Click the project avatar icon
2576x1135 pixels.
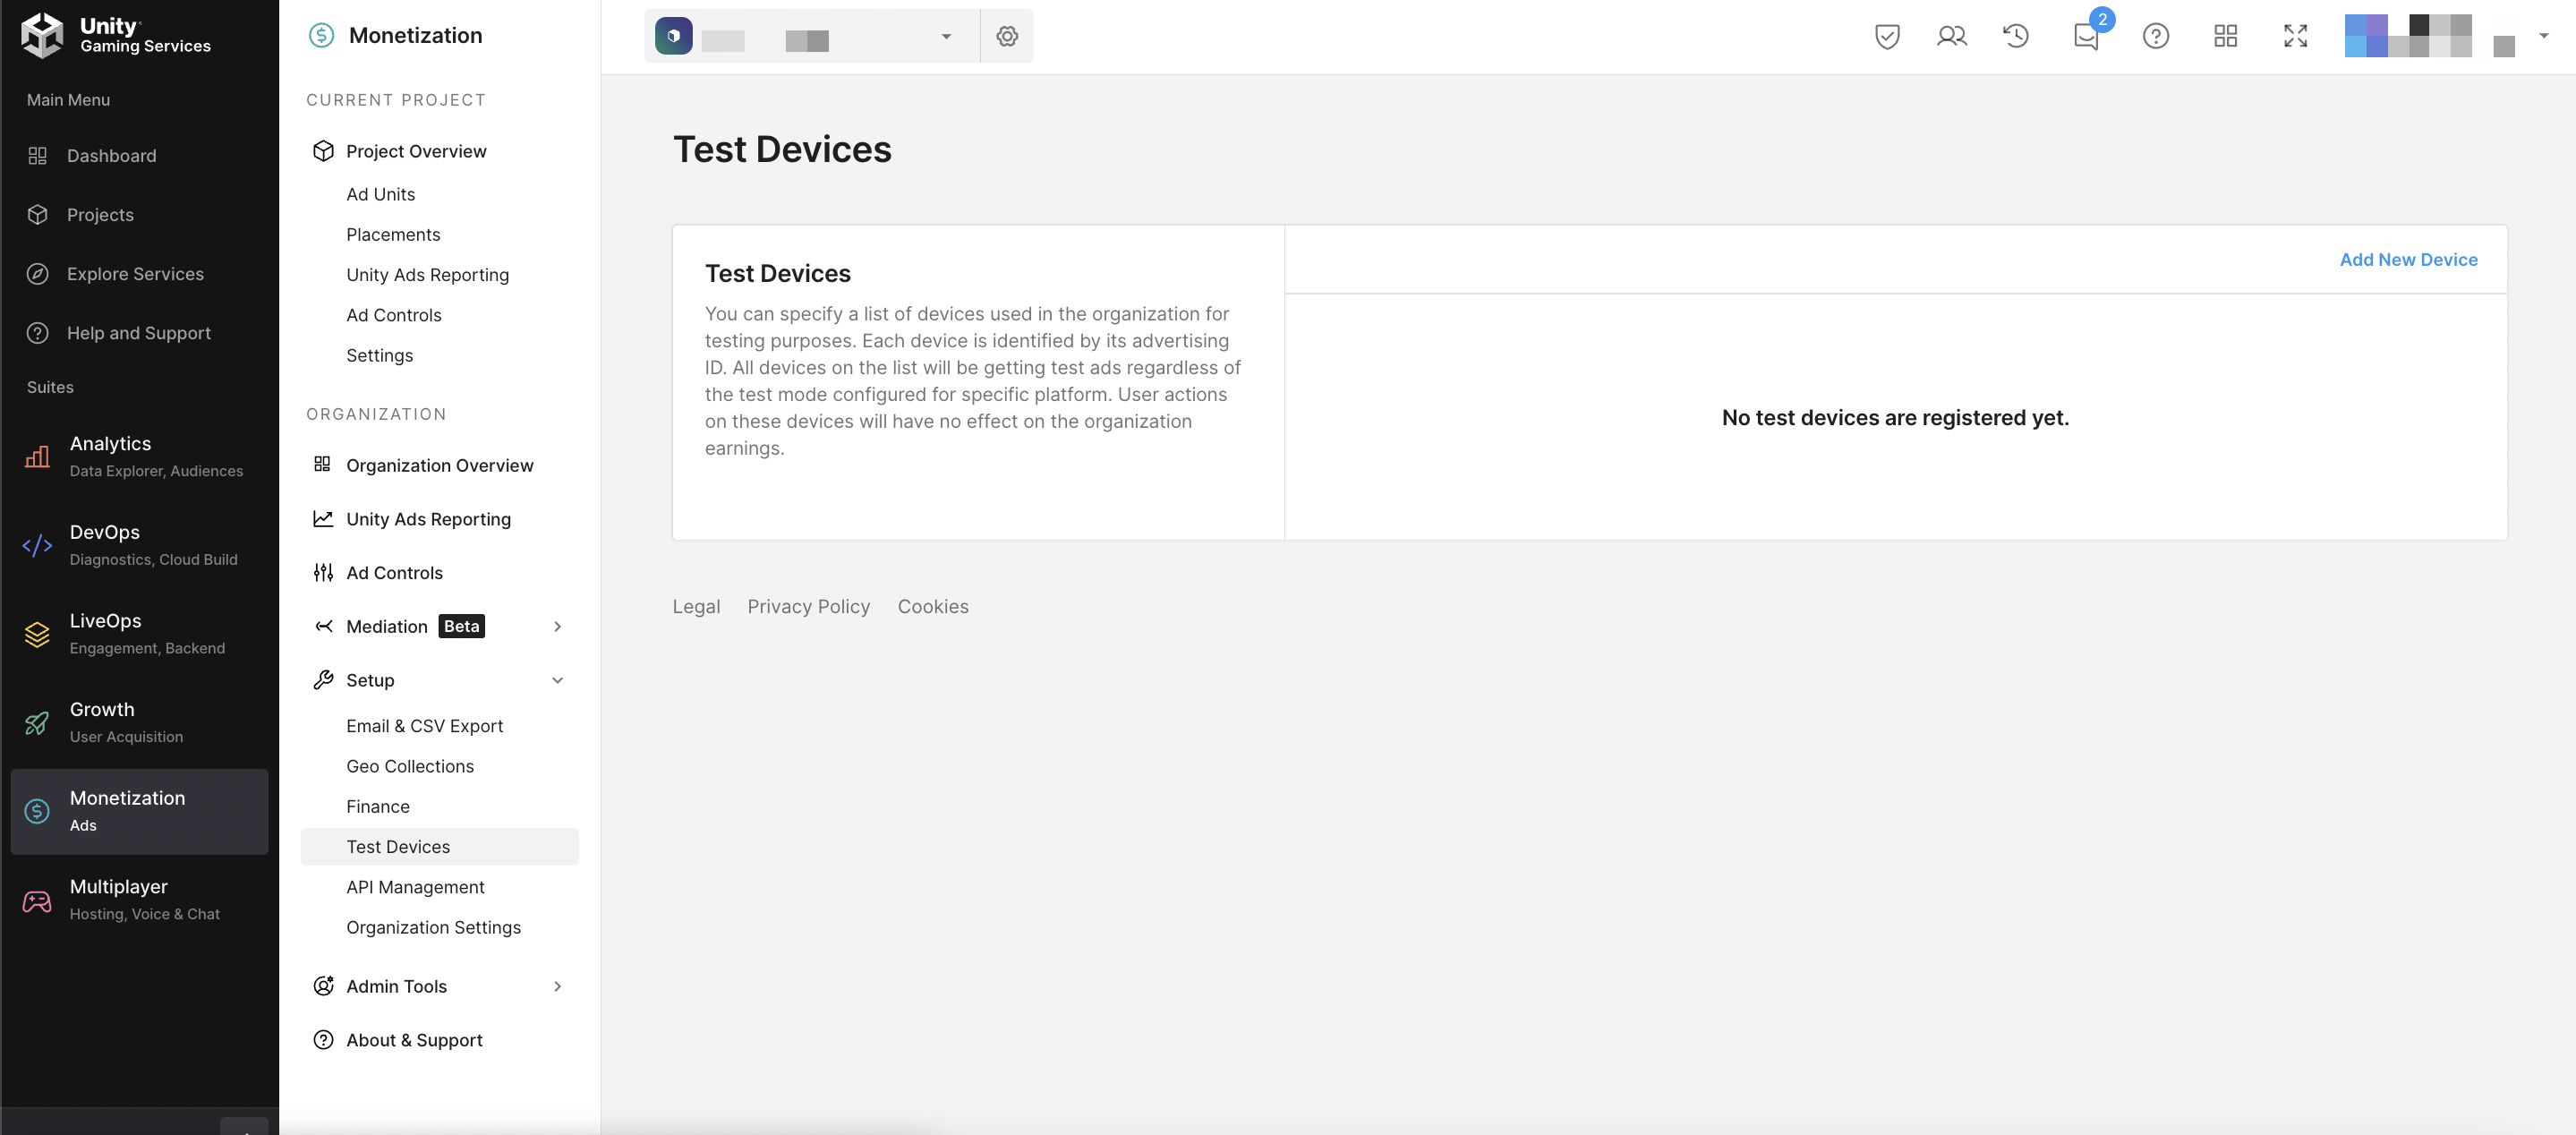(x=673, y=36)
